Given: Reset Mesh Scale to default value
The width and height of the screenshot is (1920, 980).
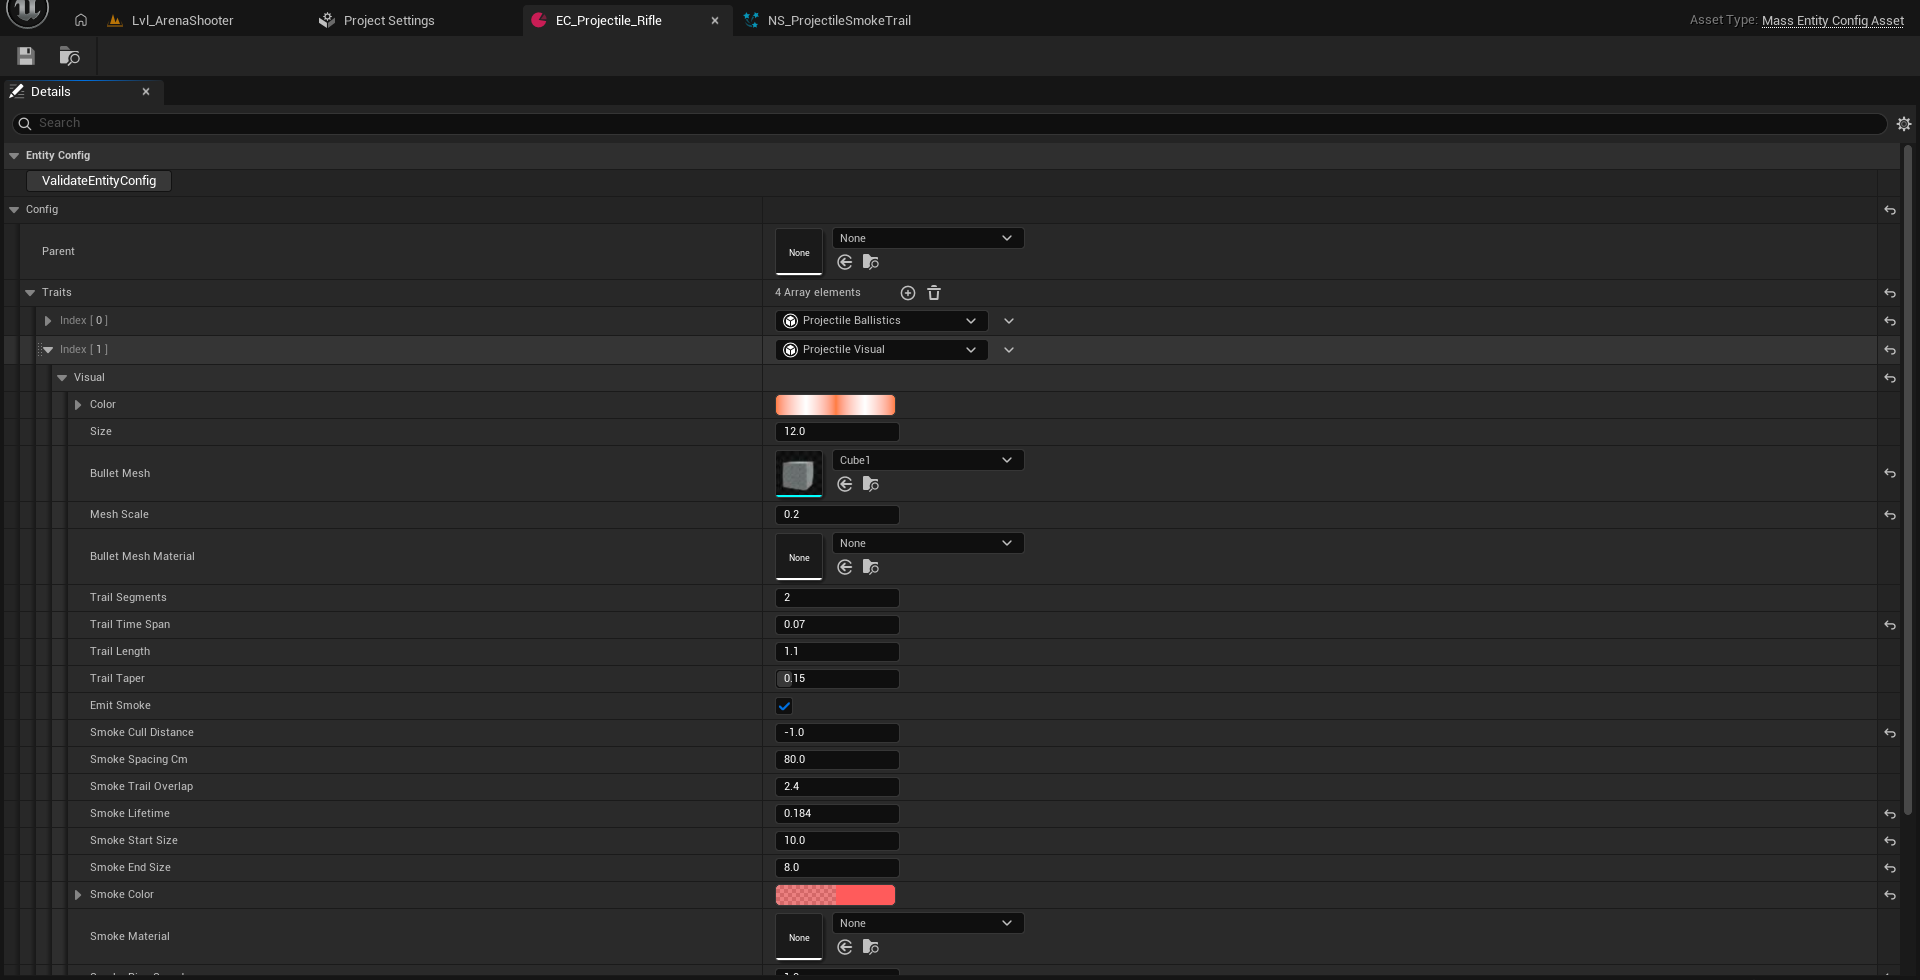Looking at the screenshot, I should [1890, 515].
